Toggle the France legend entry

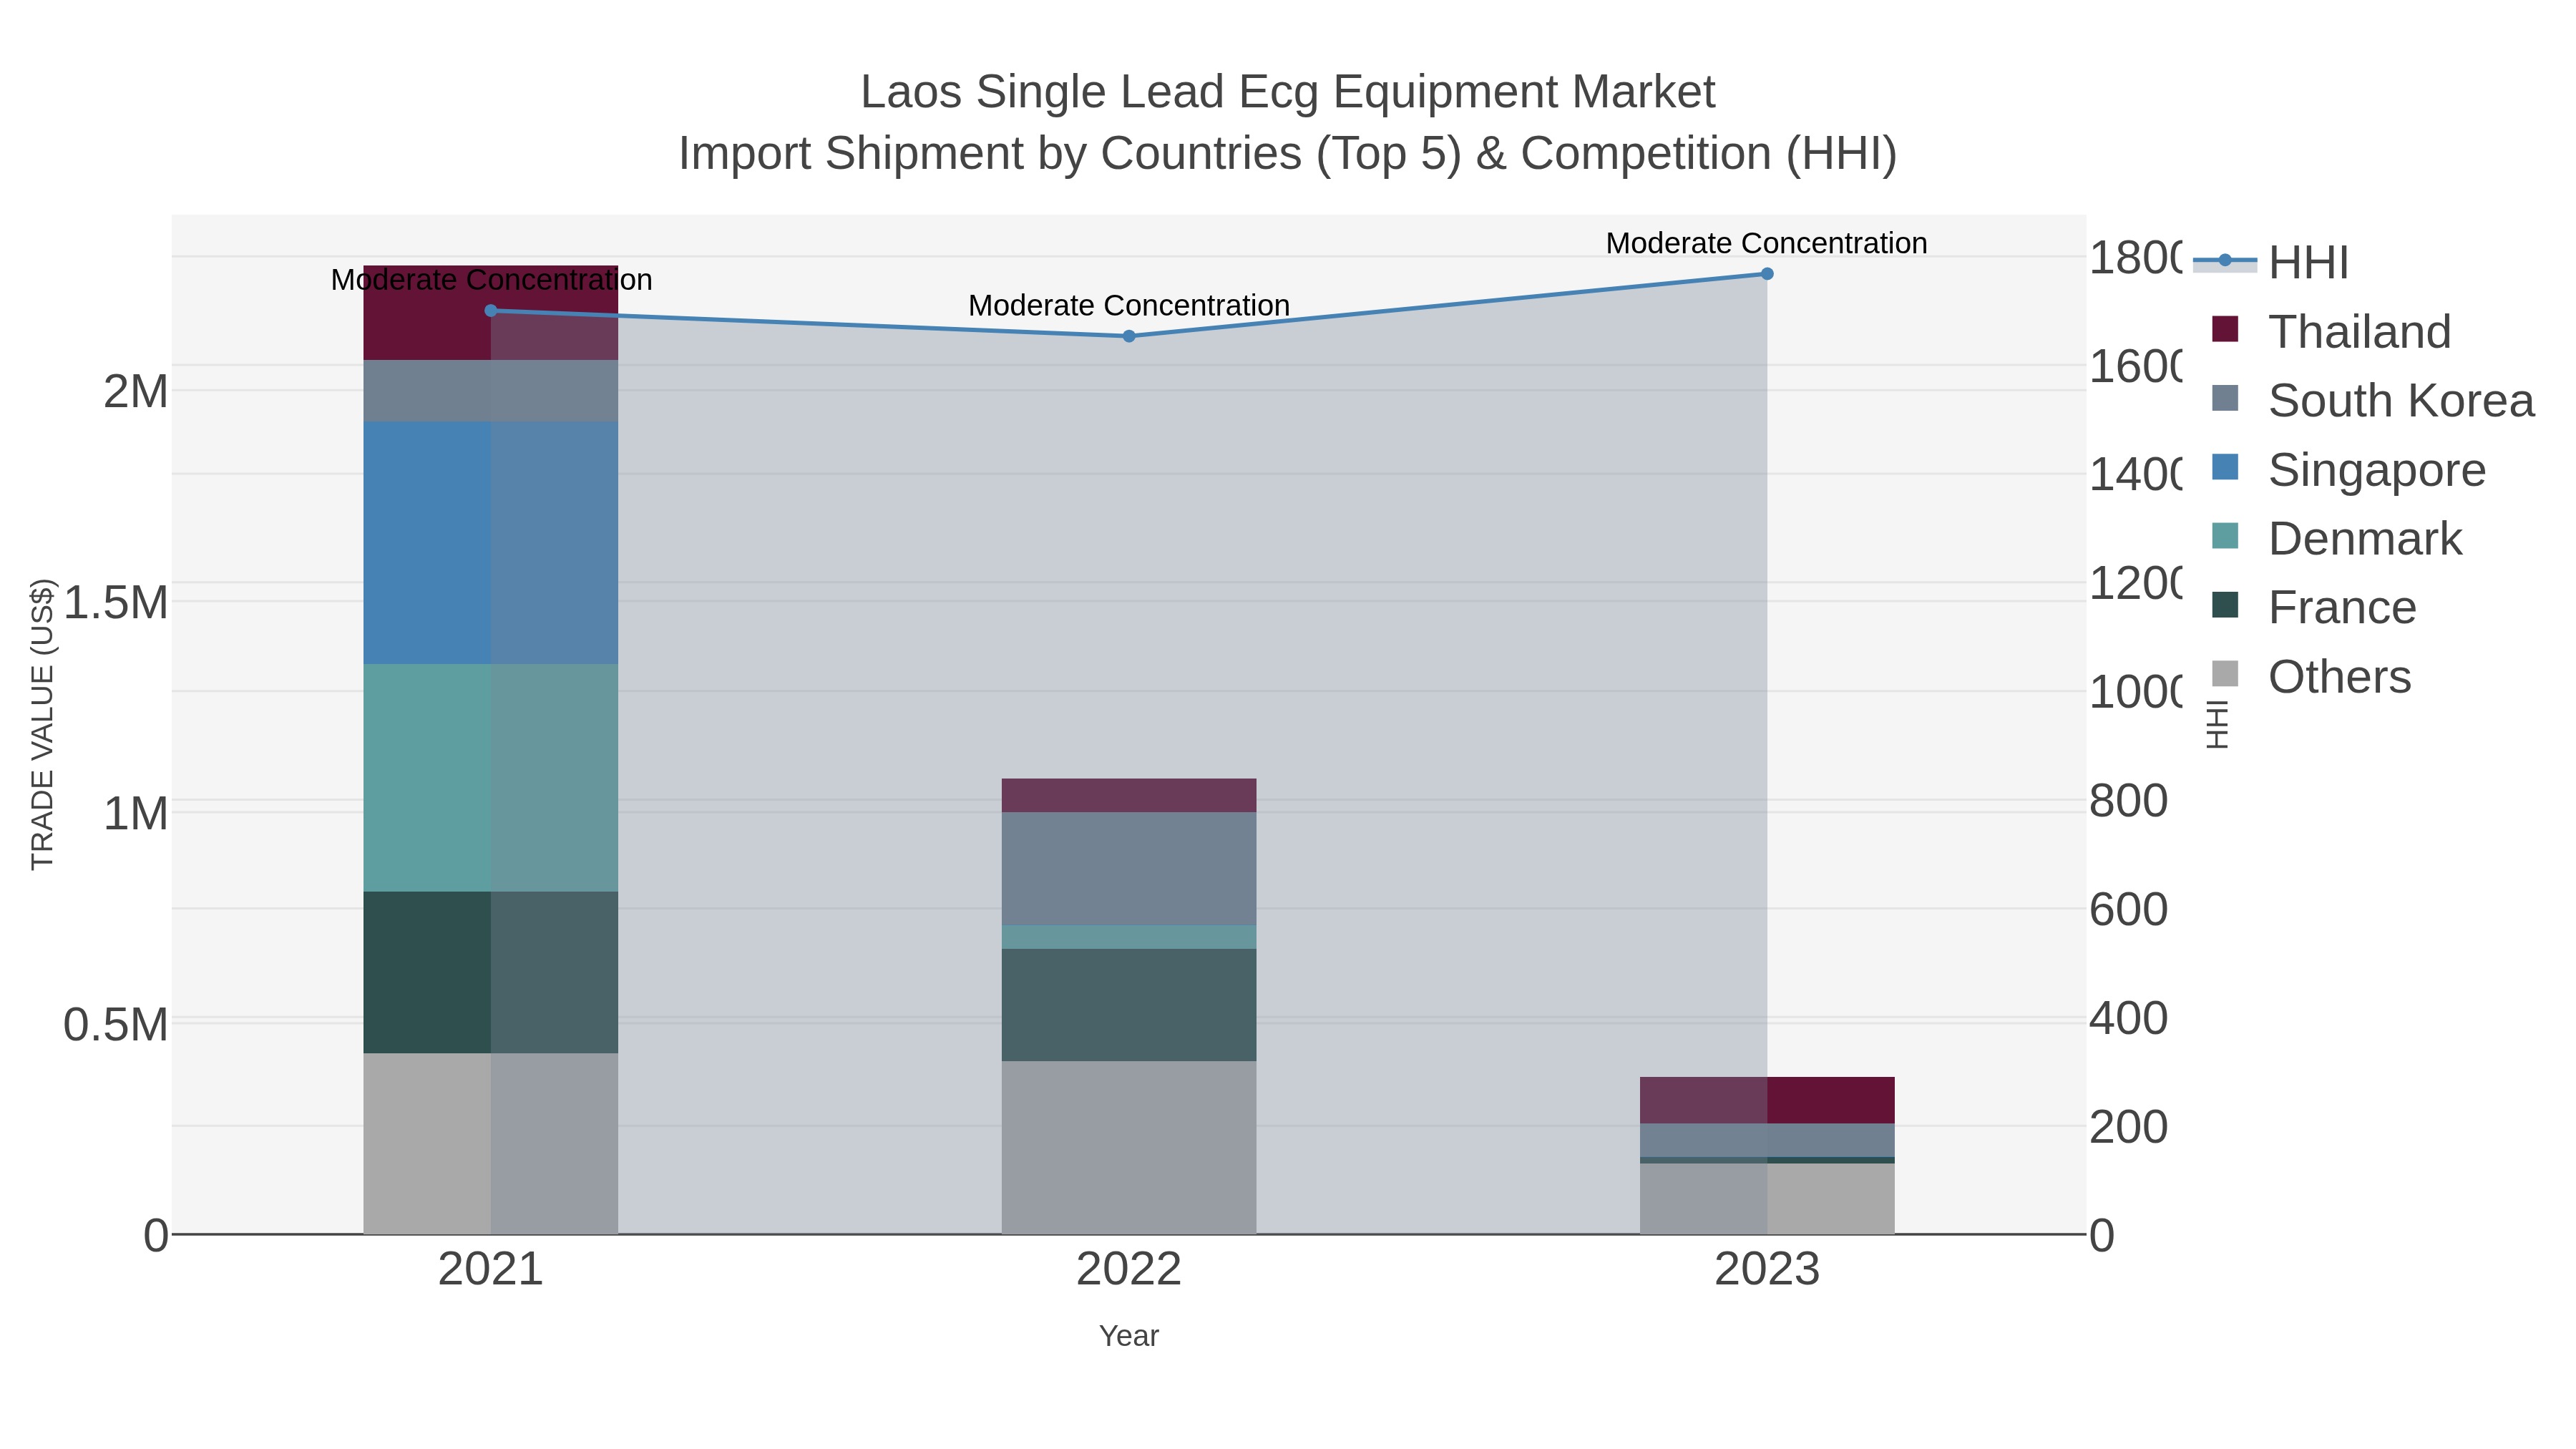[x=2314, y=607]
